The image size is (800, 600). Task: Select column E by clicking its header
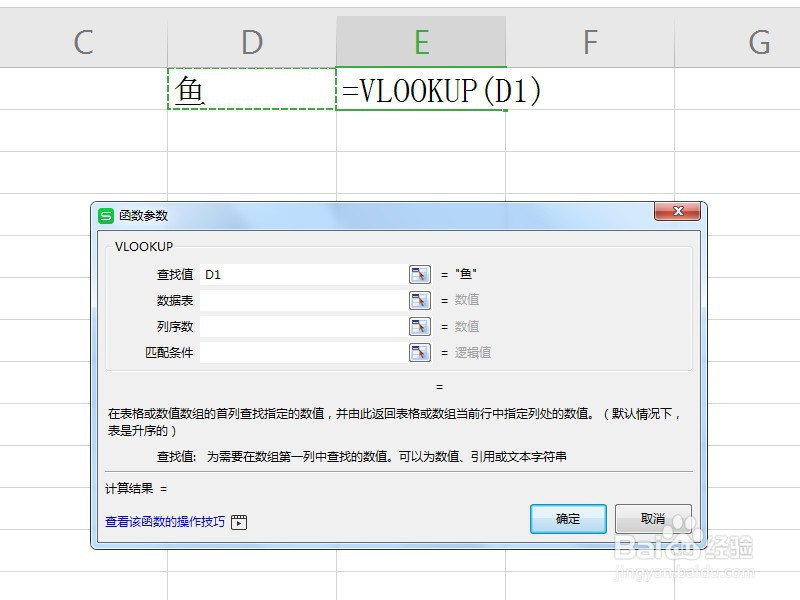tap(421, 41)
